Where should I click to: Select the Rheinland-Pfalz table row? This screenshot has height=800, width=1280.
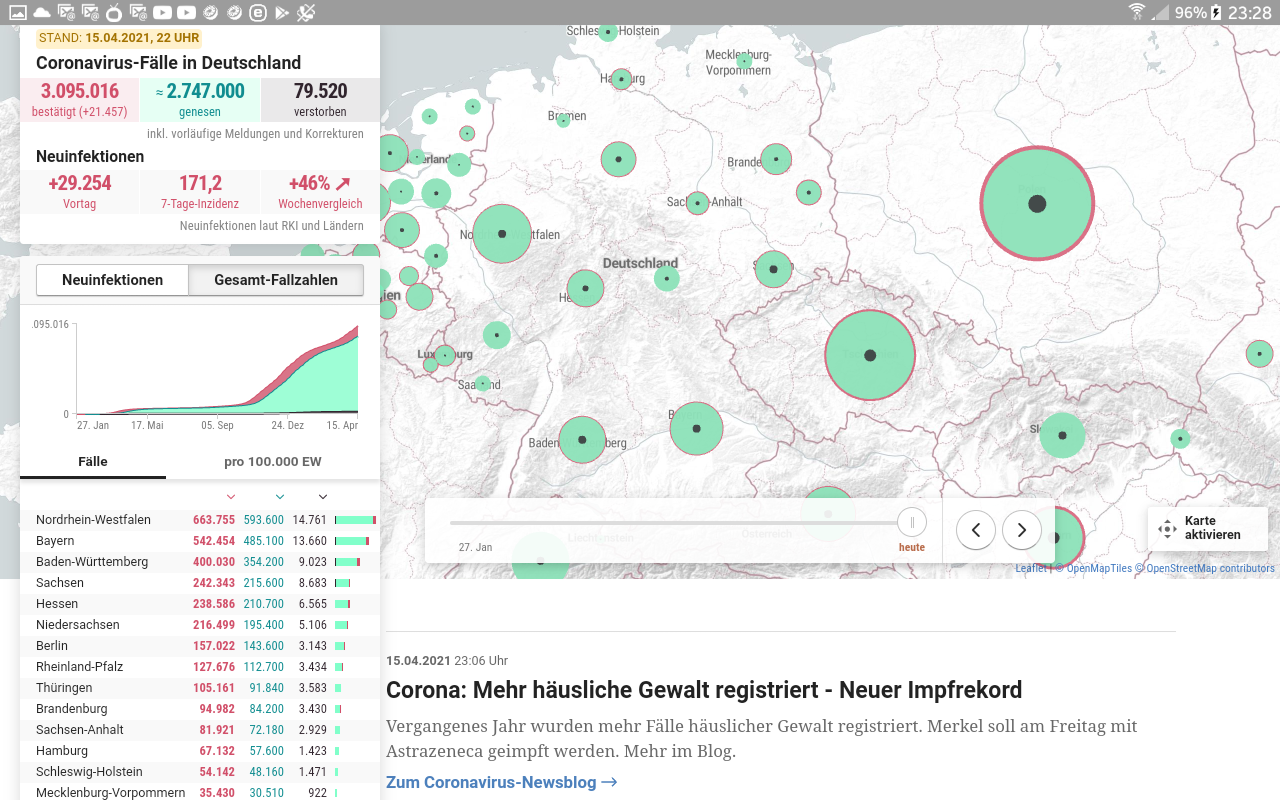coord(200,666)
